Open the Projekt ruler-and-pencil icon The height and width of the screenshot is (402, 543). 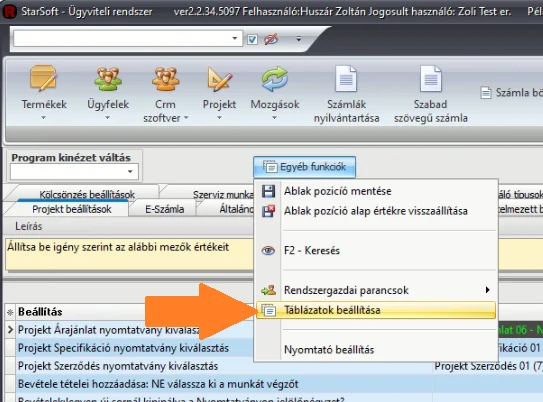click(219, 79)
